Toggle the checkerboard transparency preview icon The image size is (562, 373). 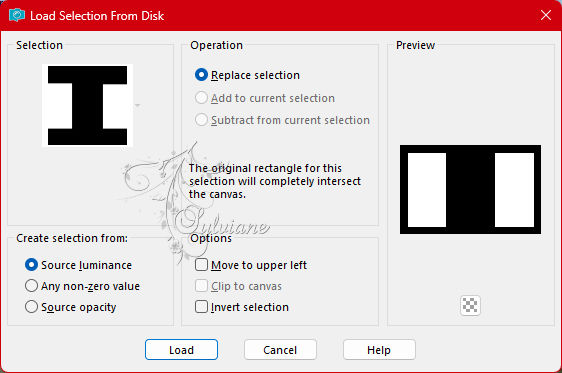(470, 305)
